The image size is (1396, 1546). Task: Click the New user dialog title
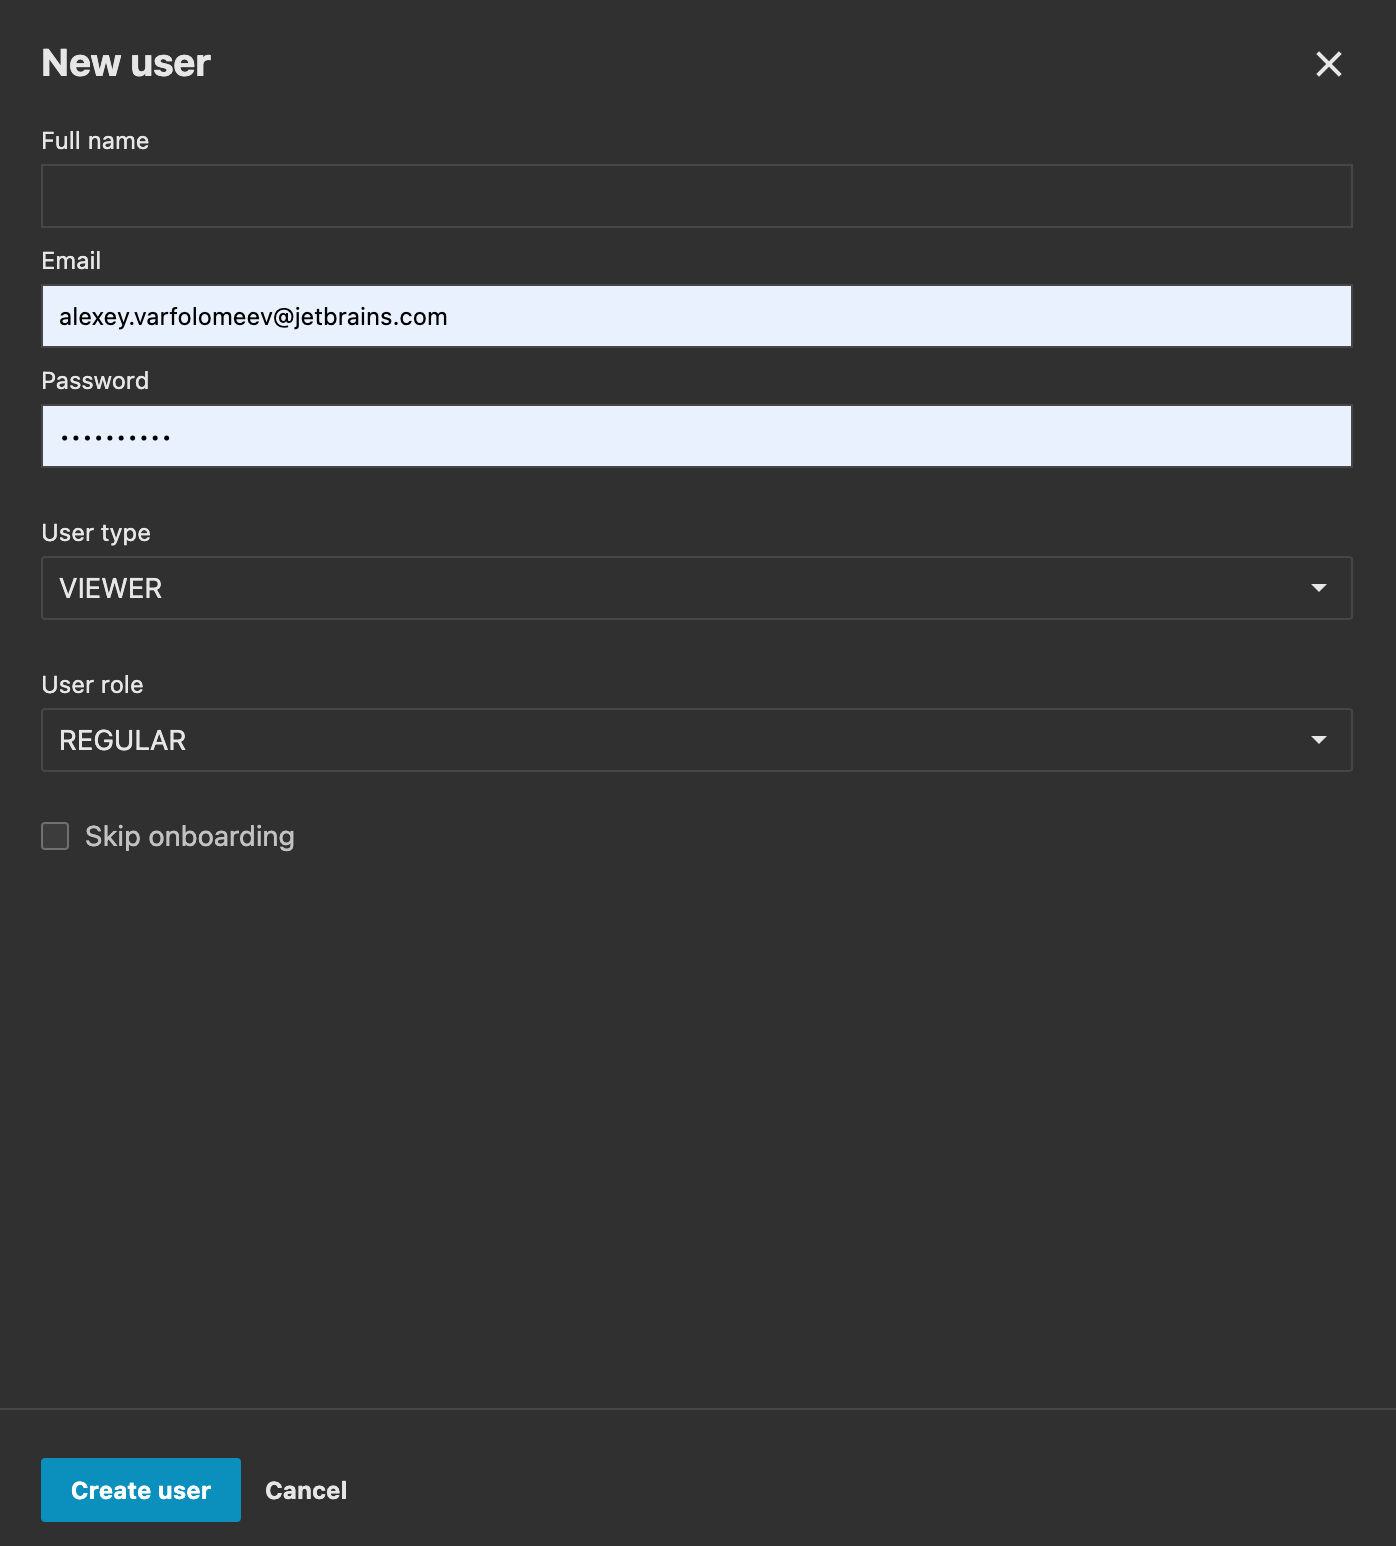[x=126, y=63]
